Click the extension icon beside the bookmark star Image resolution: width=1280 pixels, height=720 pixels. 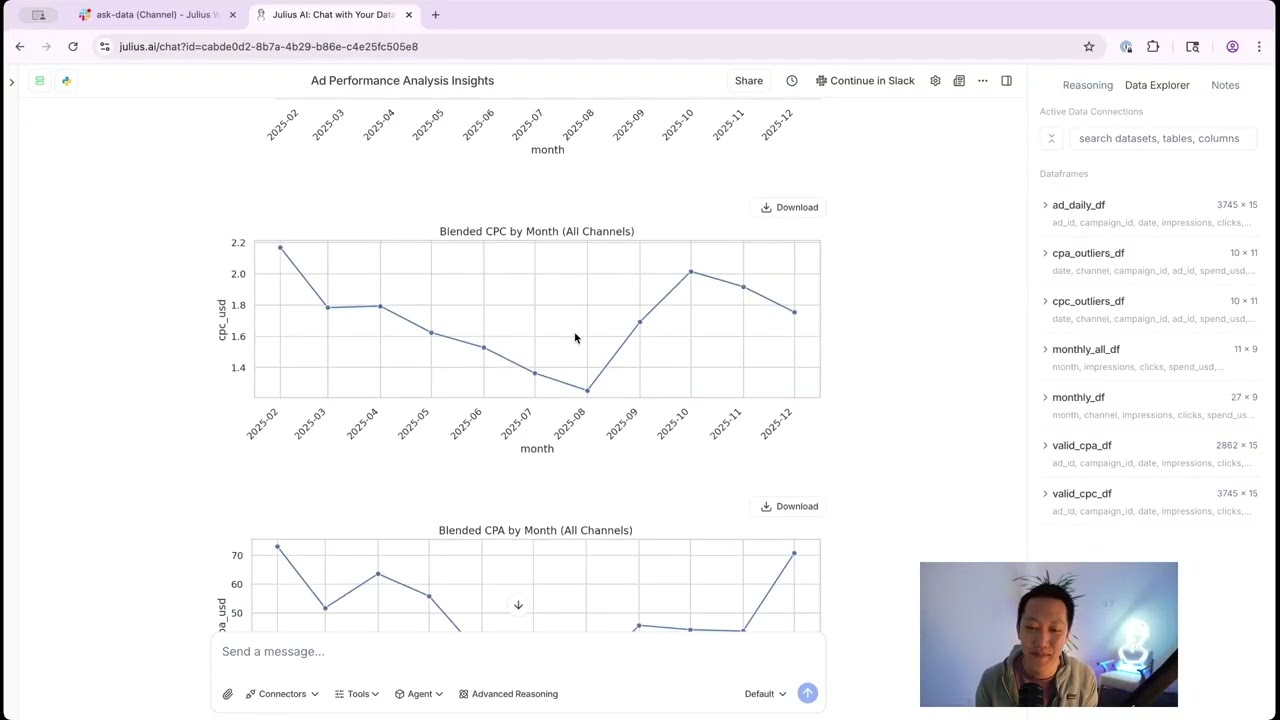[1126, 47]
